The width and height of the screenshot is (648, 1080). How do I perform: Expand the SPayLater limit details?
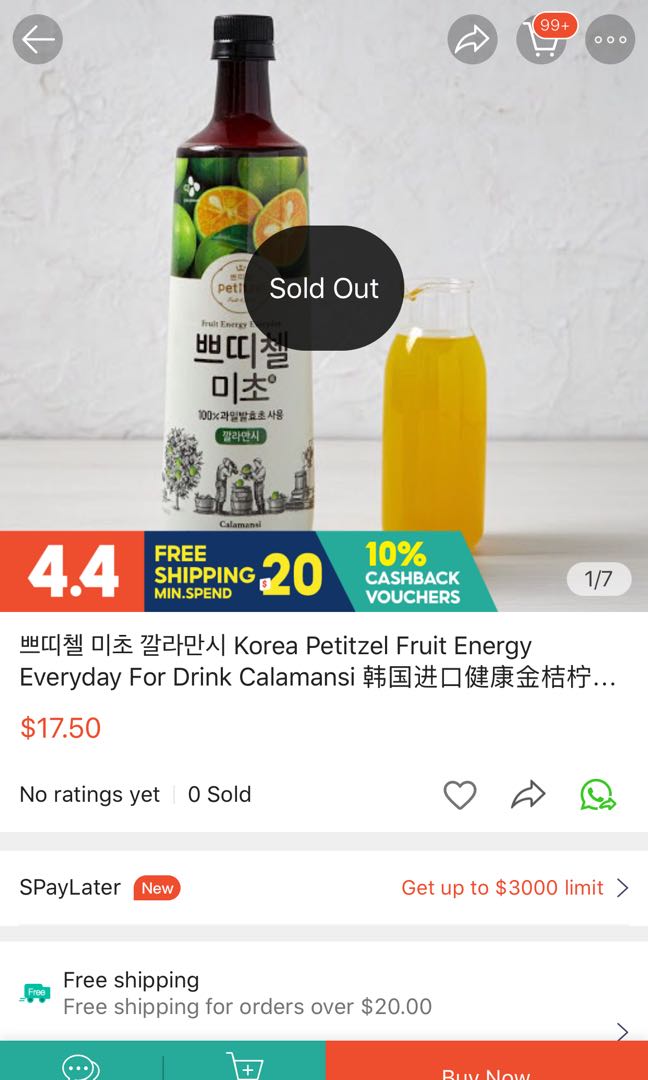pyautogui.click(x=622, y=887)
